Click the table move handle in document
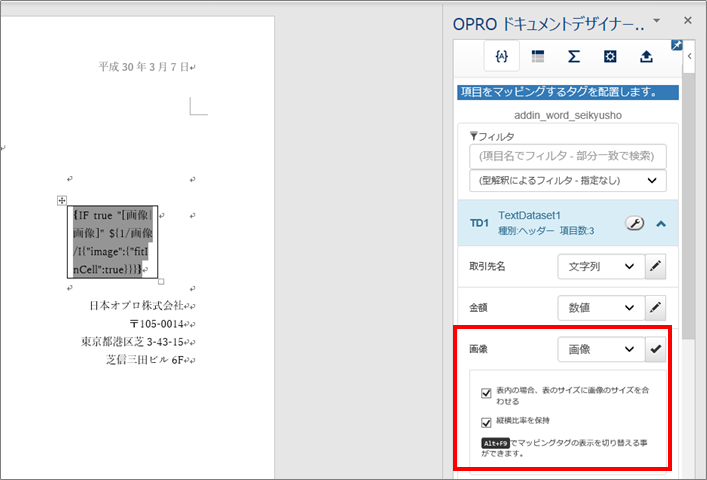 [62, 202]
